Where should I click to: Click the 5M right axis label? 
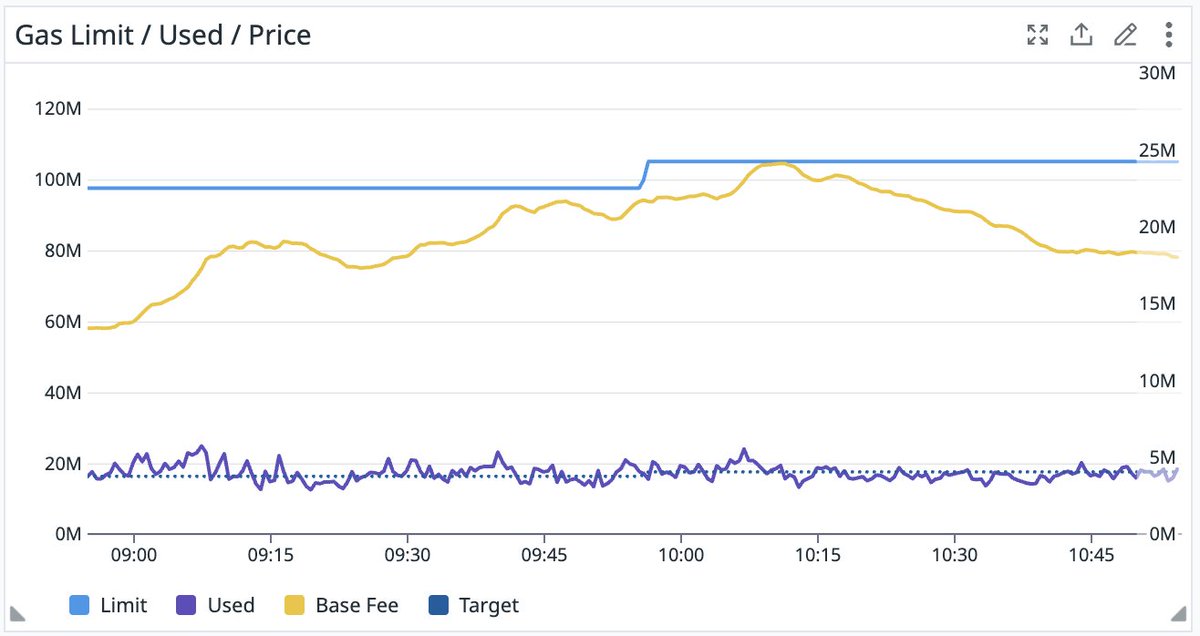point(1161,458)
